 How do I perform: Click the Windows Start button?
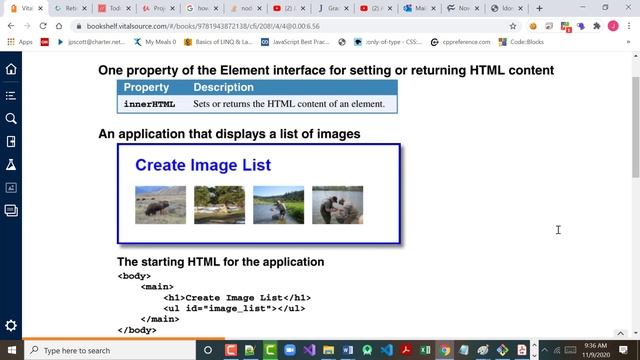[11, 350]
